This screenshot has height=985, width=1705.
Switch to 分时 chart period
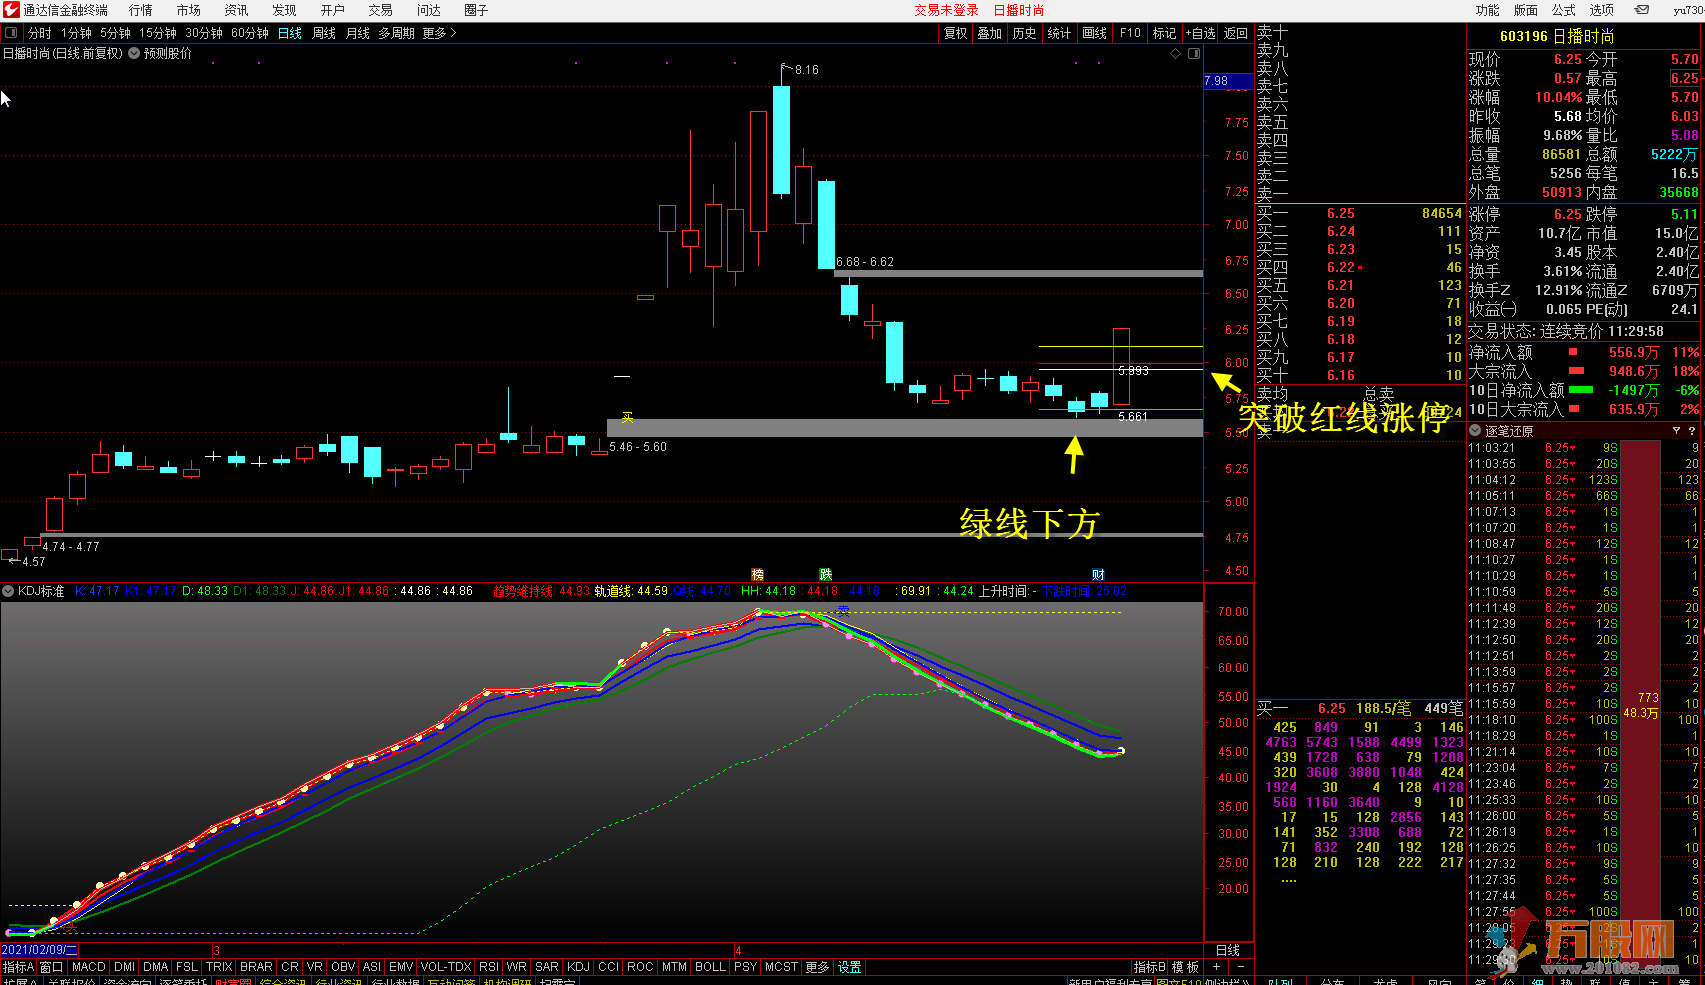pyautogui.click(x=40, y=33)
